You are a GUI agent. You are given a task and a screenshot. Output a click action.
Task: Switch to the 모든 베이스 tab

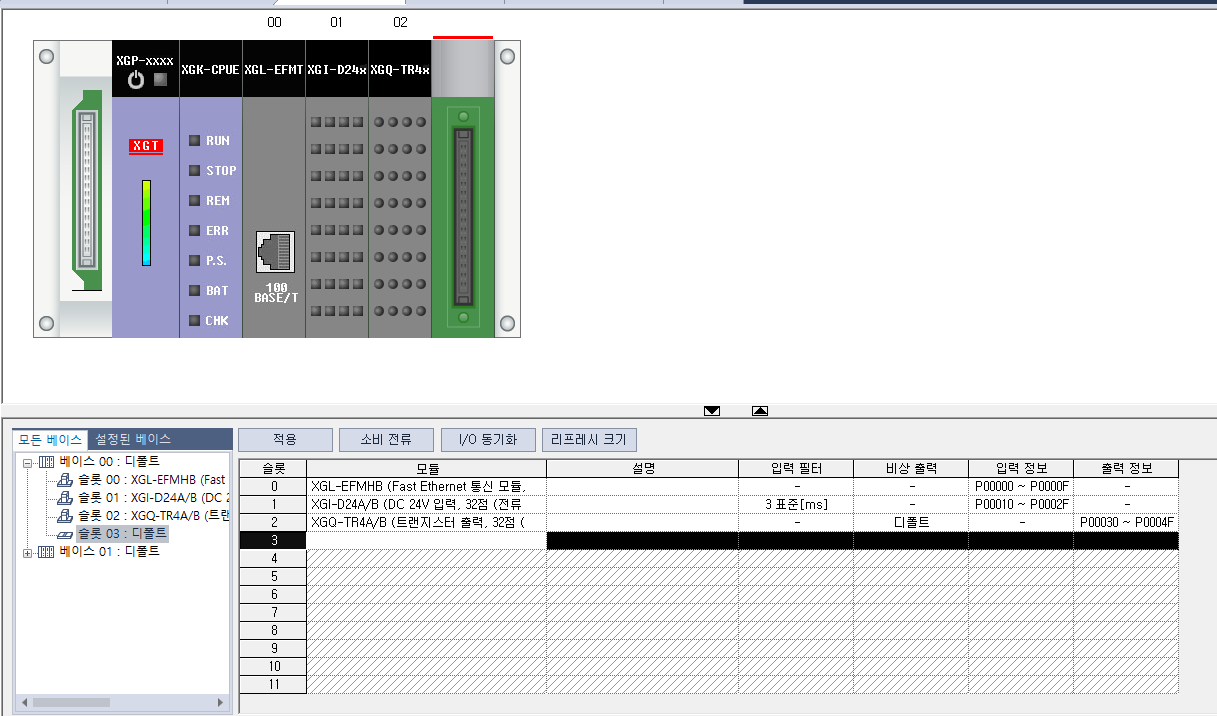[x=51, y=439]
